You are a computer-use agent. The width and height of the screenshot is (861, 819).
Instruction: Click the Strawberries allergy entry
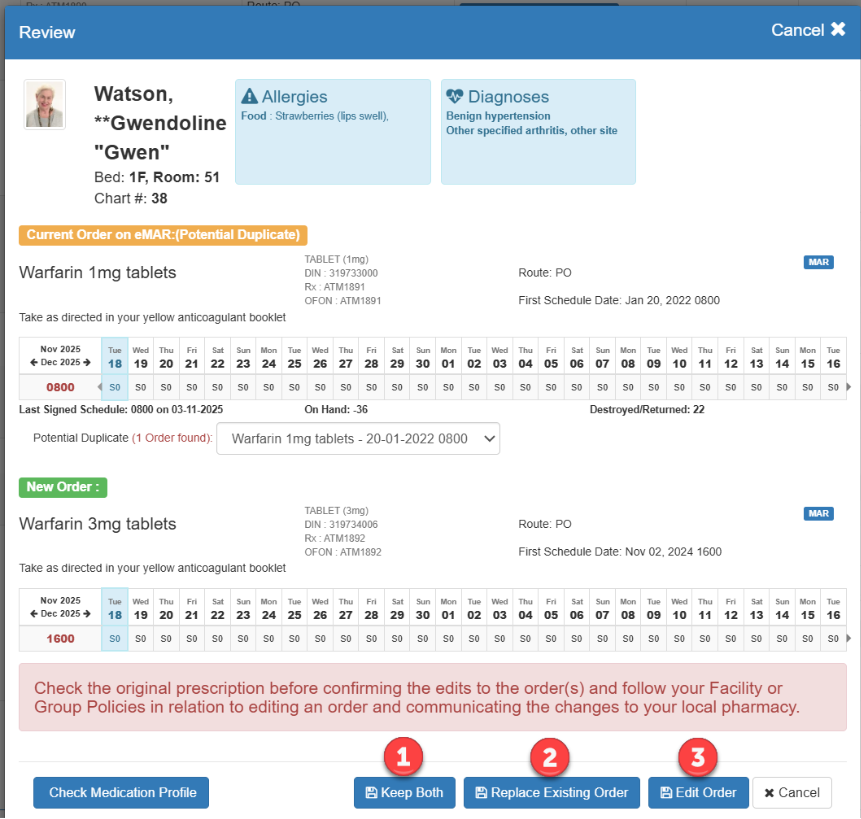(x=315, y=116)
